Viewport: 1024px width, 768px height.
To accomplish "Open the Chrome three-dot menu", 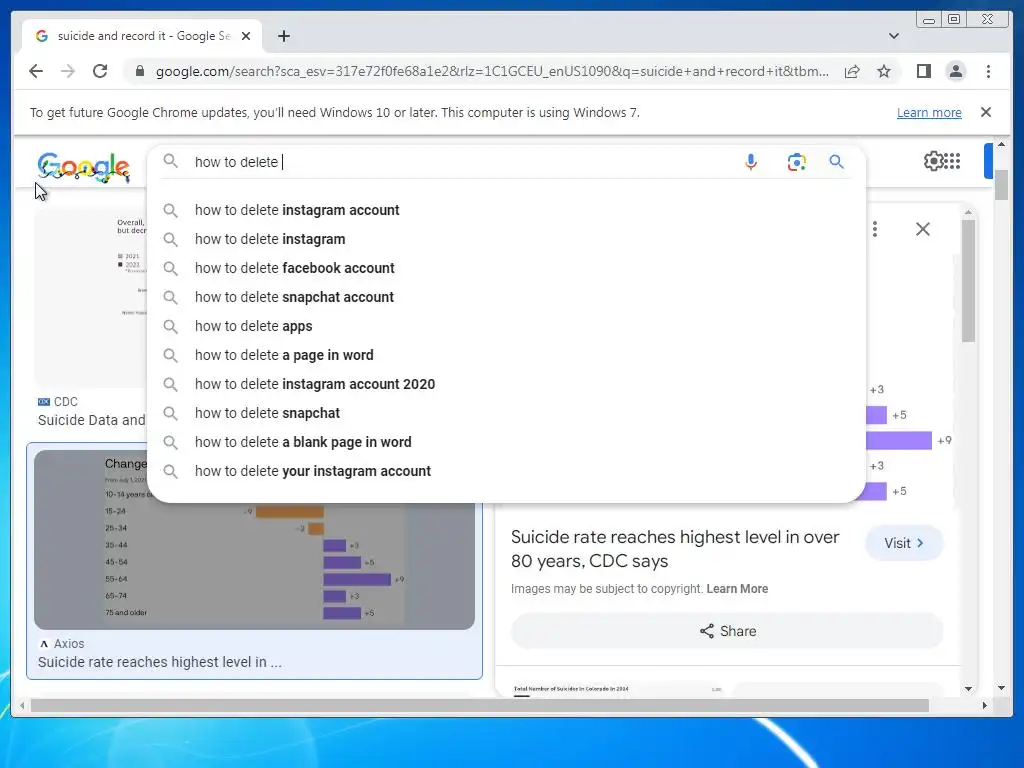I will (x=988, y=71).
